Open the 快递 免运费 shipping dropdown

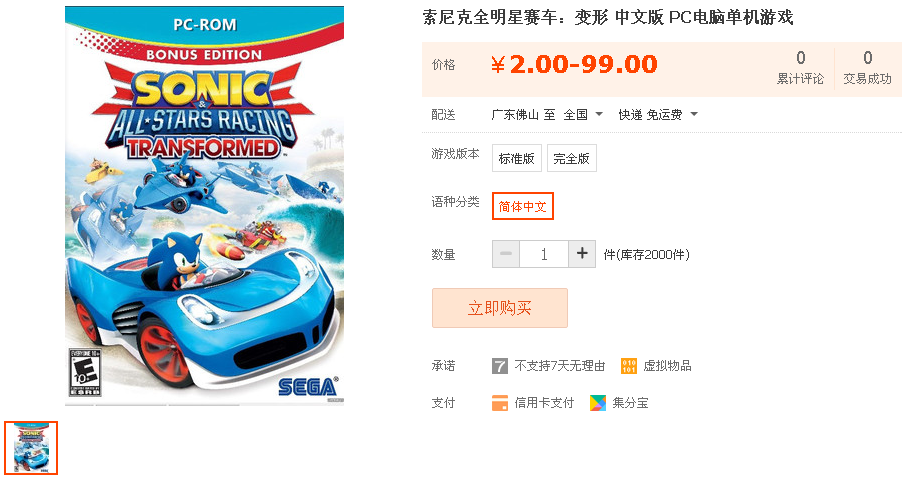pyautogui.click(x=657, y=115)
